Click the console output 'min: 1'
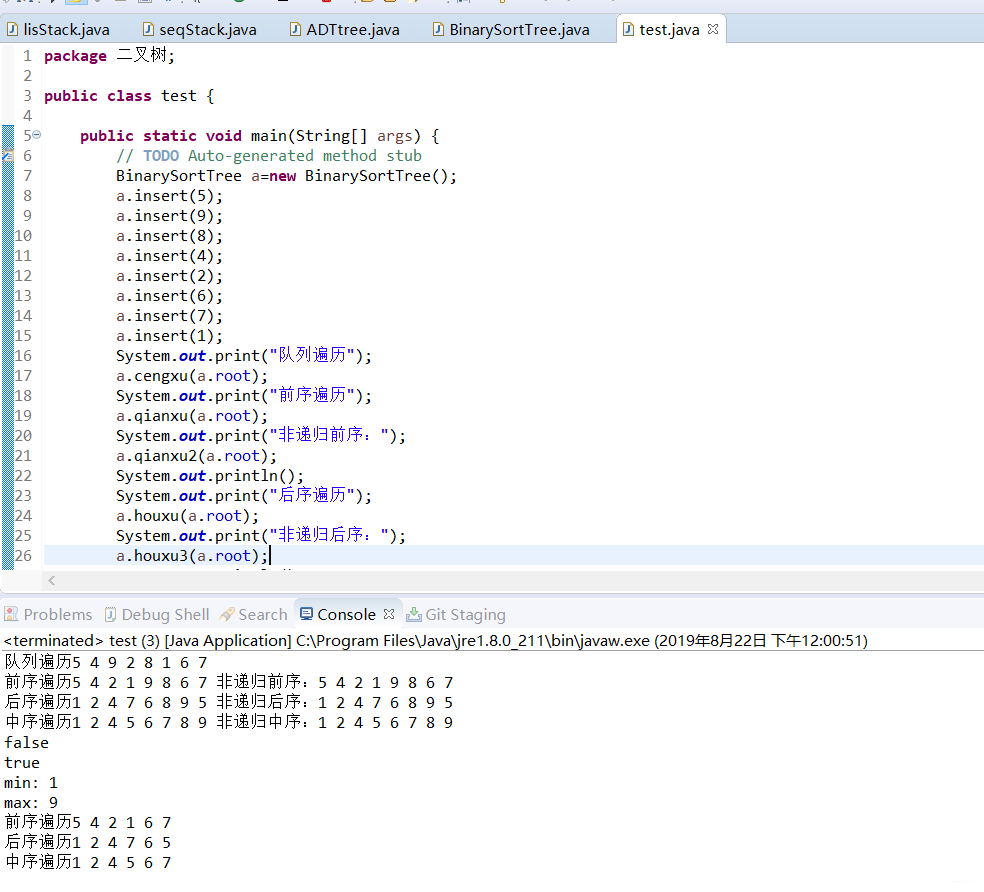The width and height of the screenshot is (984, 892). coord(31,783)
